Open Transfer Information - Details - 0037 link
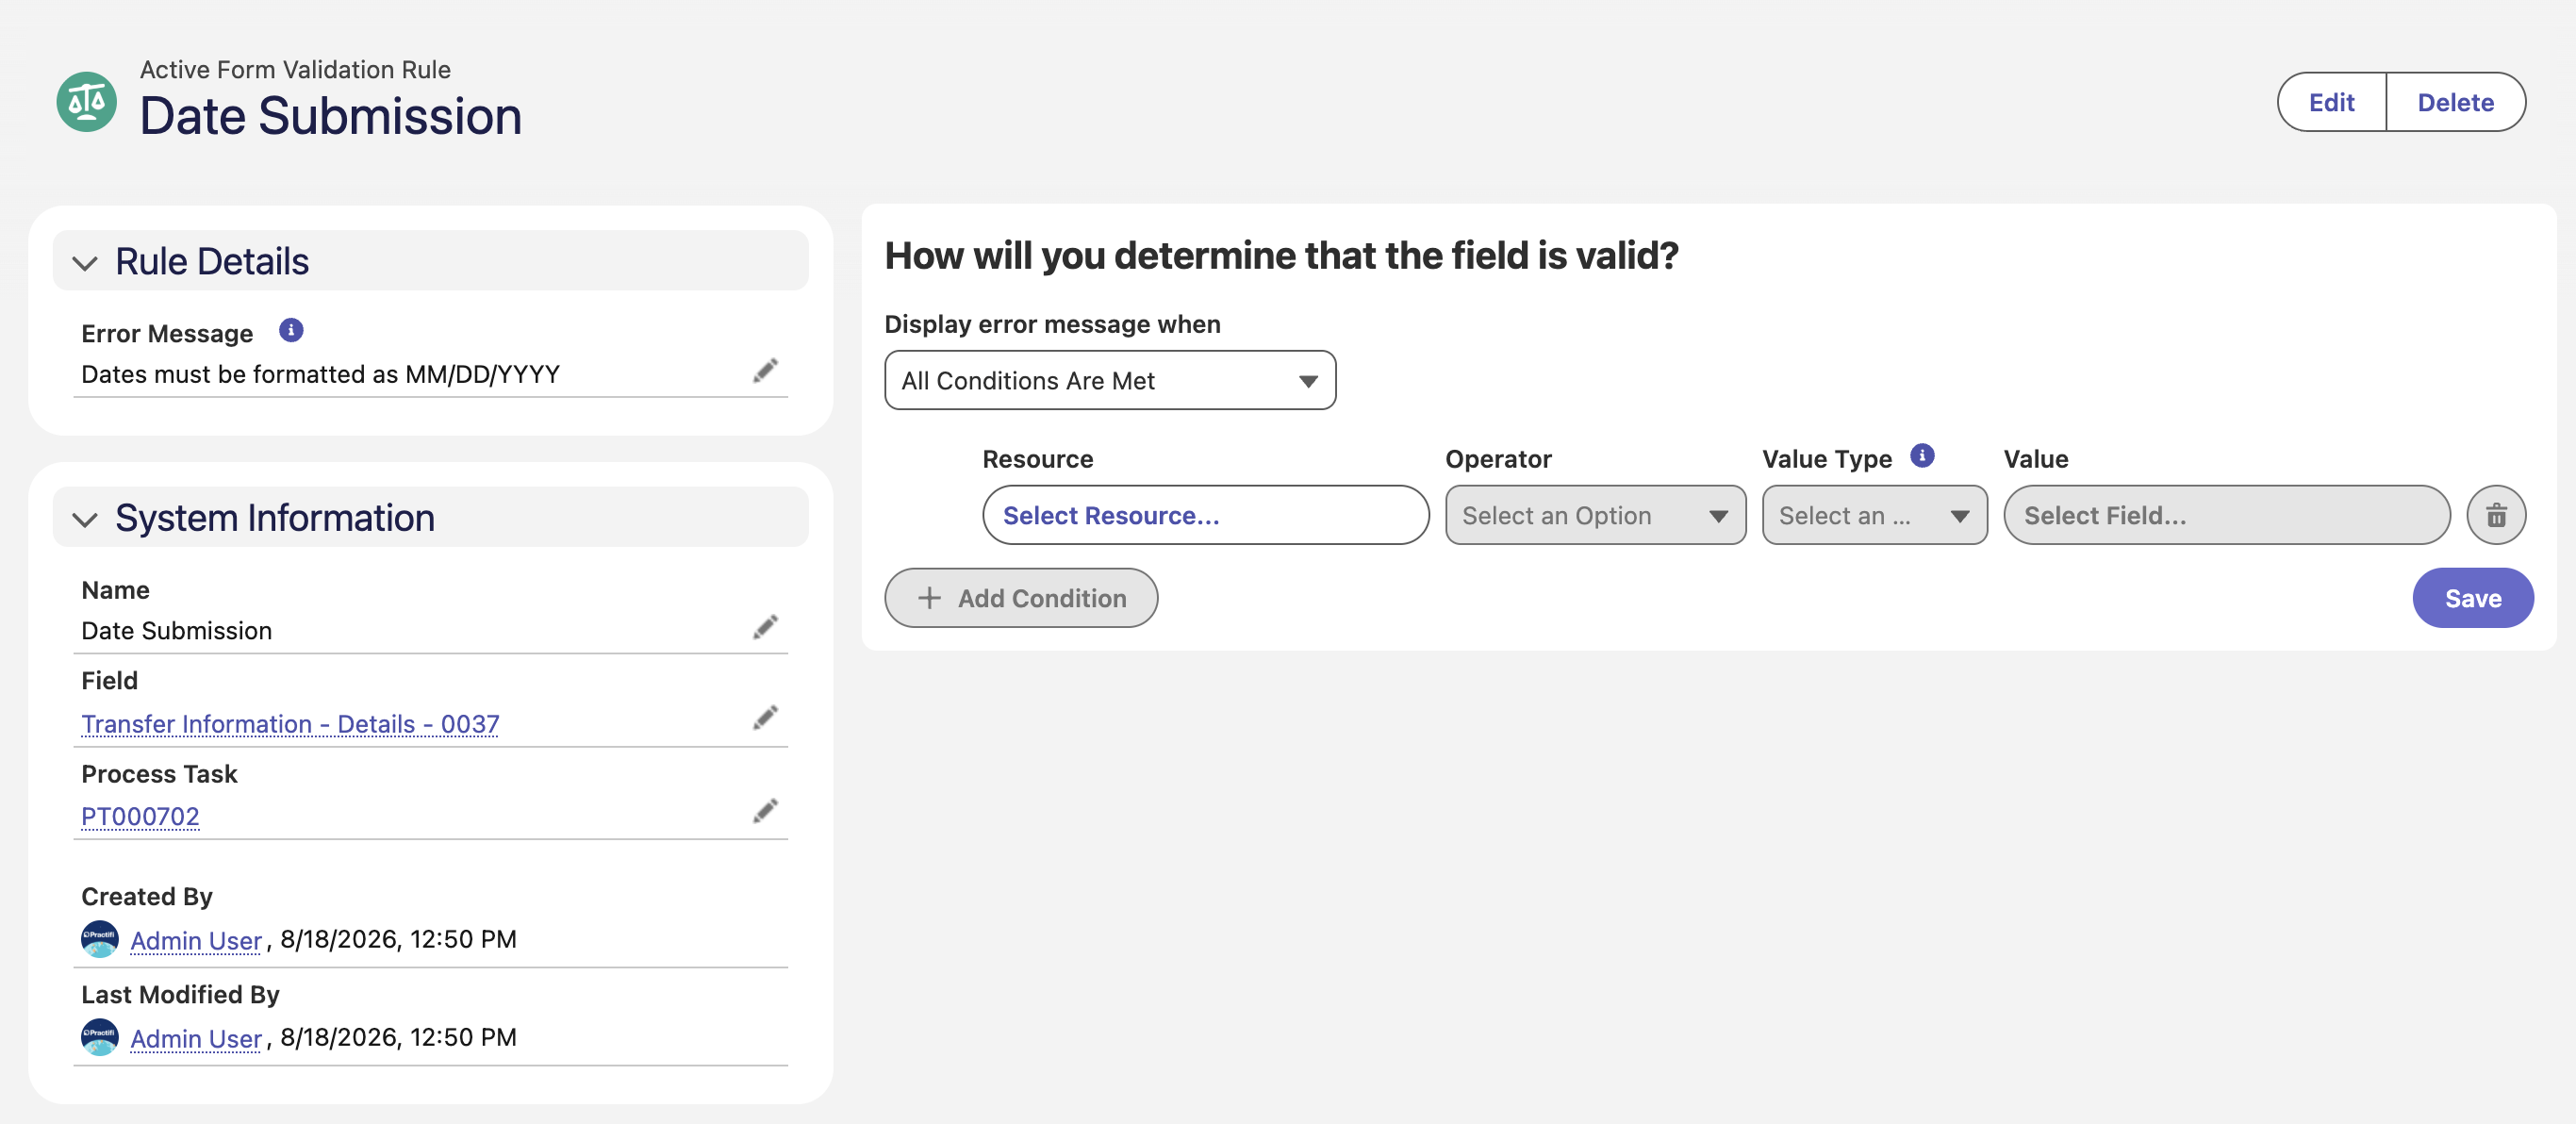This screenshot has height=1124, width=2576. coord(290,724)
